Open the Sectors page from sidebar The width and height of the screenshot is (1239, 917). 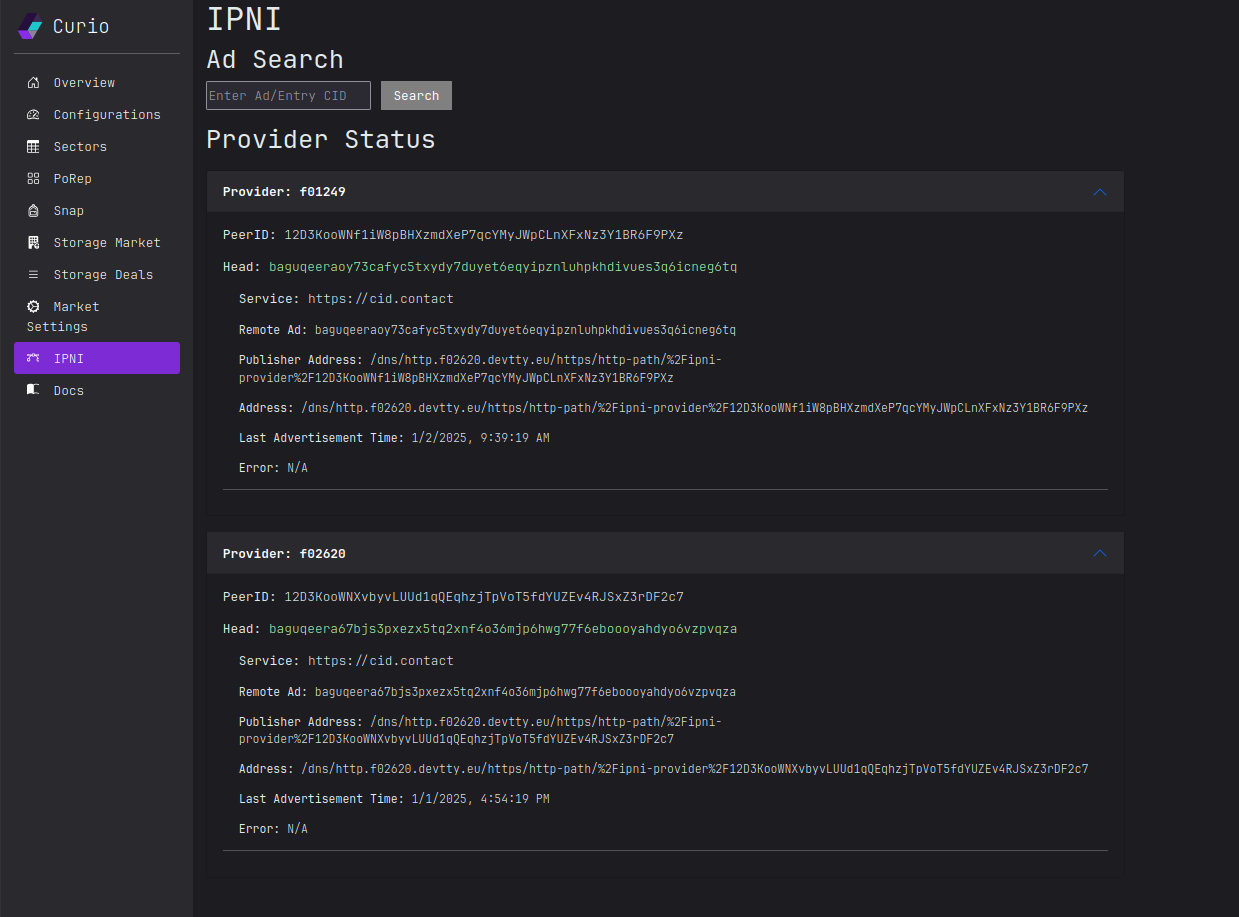pyautogui.click(x=80, y=147)
